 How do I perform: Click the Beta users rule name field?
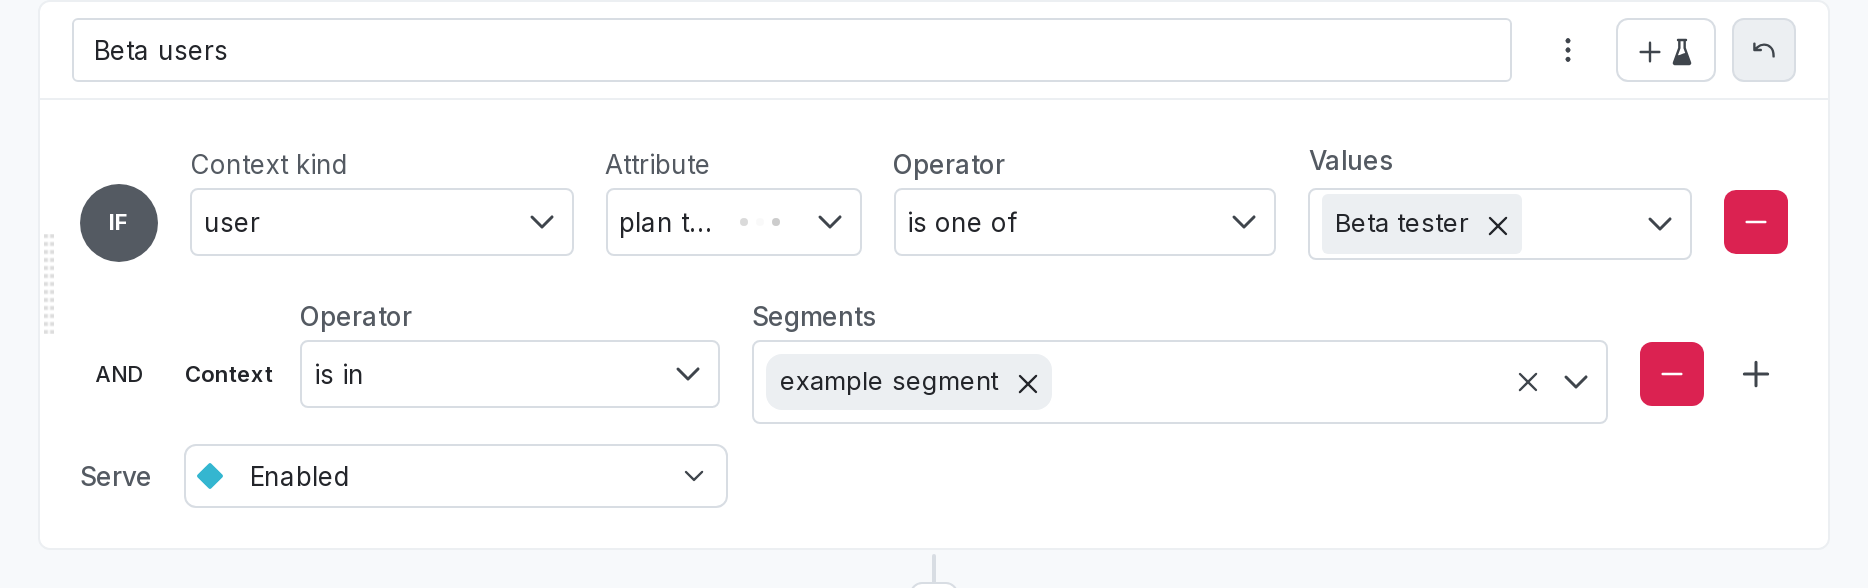[790, 50]
